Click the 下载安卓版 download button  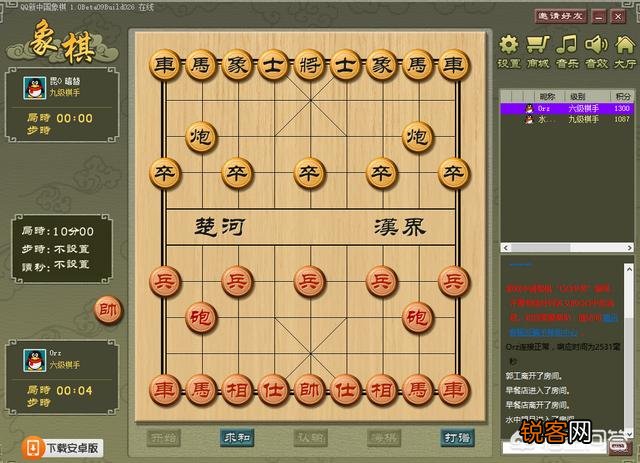coord(62,448)
